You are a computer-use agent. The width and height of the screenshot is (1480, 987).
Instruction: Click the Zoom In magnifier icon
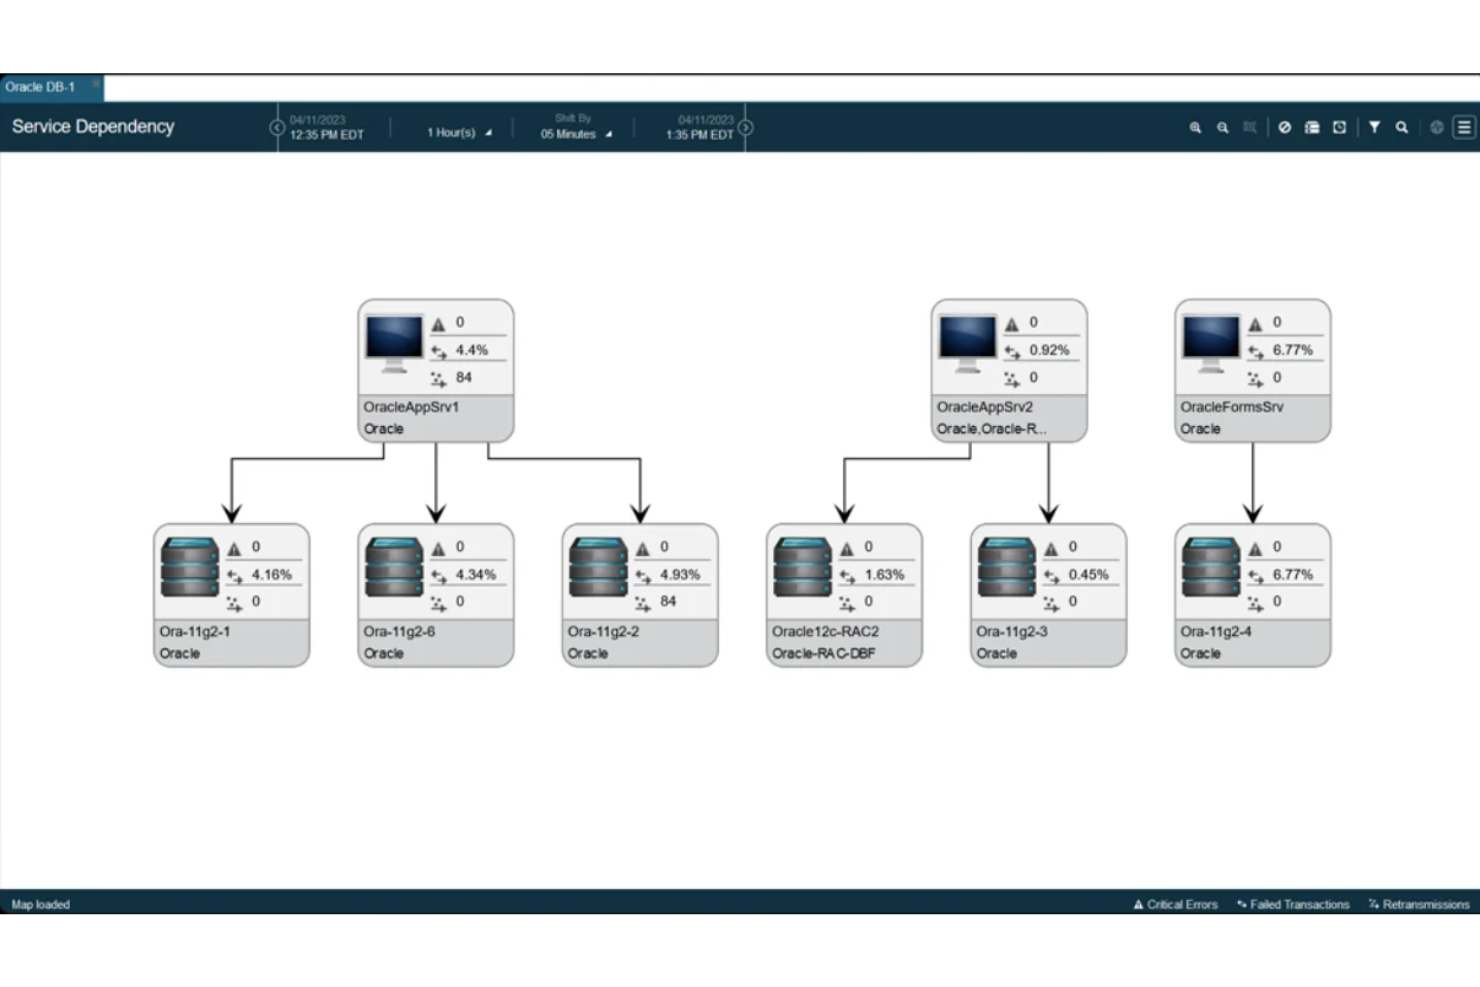click(x=1196, y=128)
